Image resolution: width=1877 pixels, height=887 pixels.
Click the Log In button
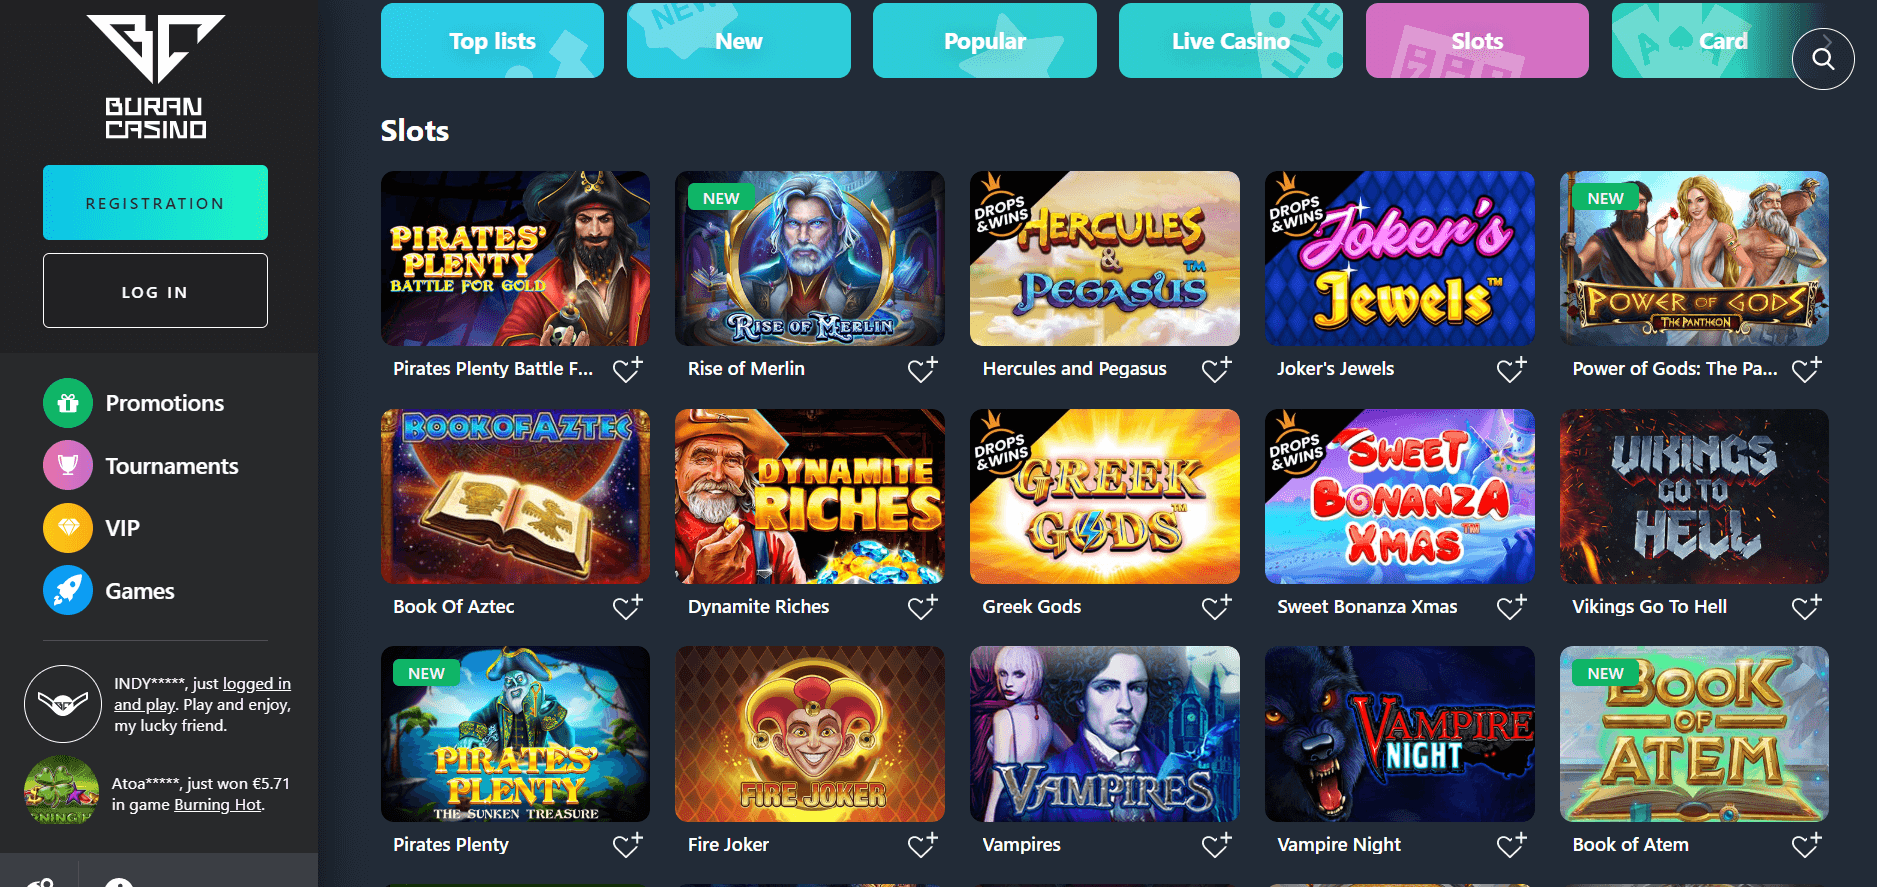coord(155,291)
